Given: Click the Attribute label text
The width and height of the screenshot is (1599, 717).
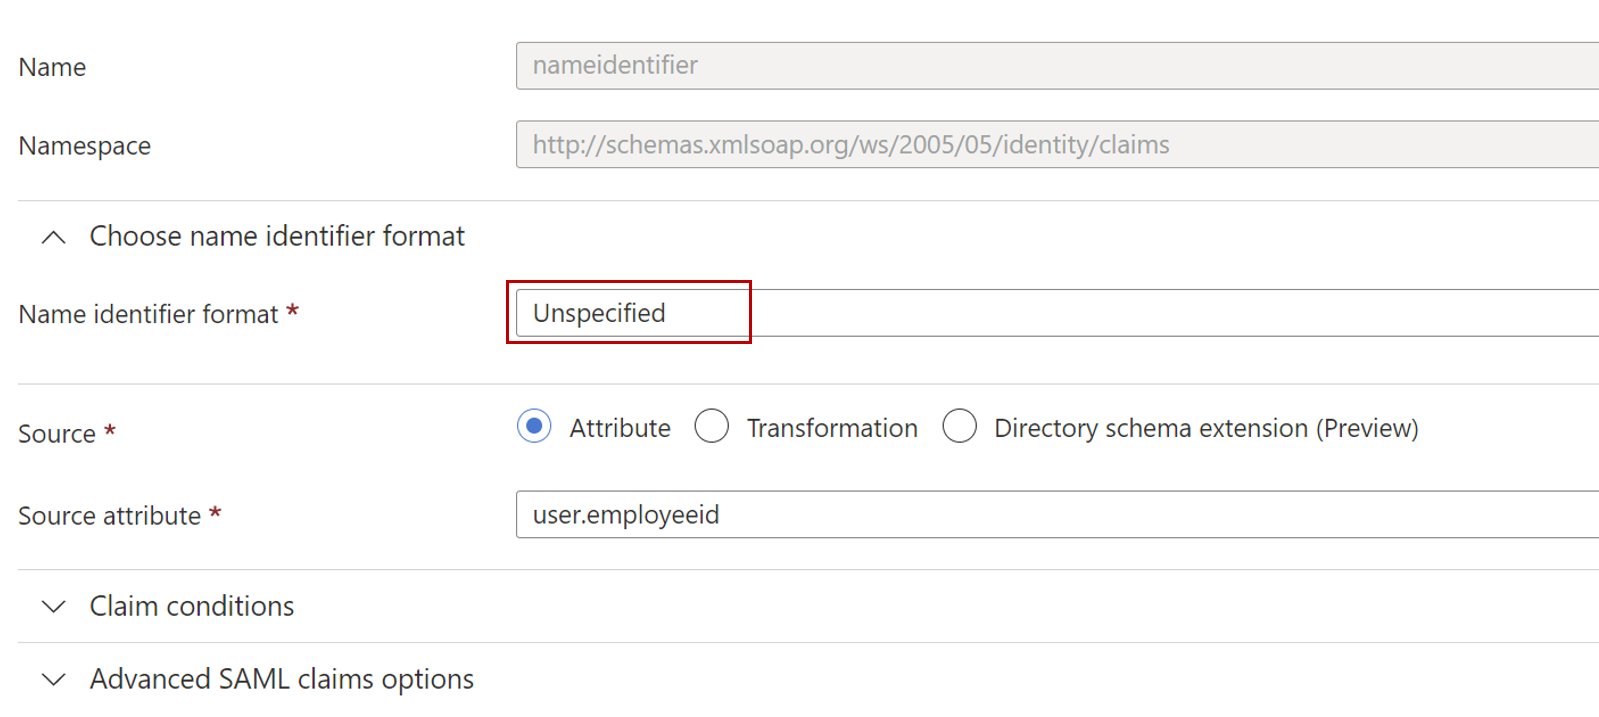Looking at the screenshot, I should pos(619,427).
